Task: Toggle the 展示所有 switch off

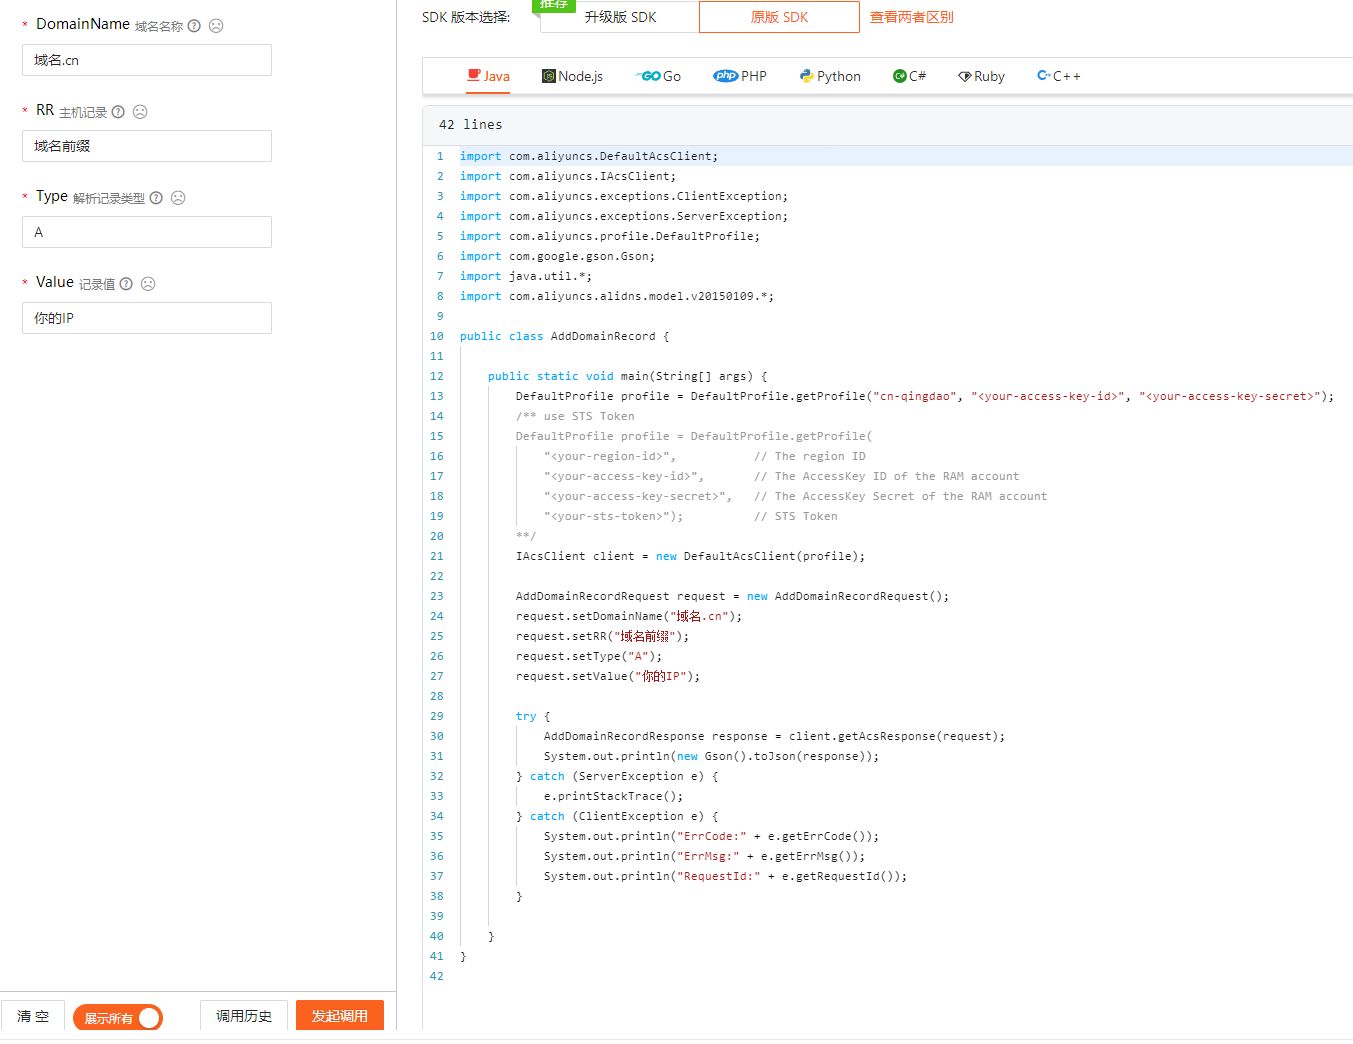Action: [x=118, y=1018]
